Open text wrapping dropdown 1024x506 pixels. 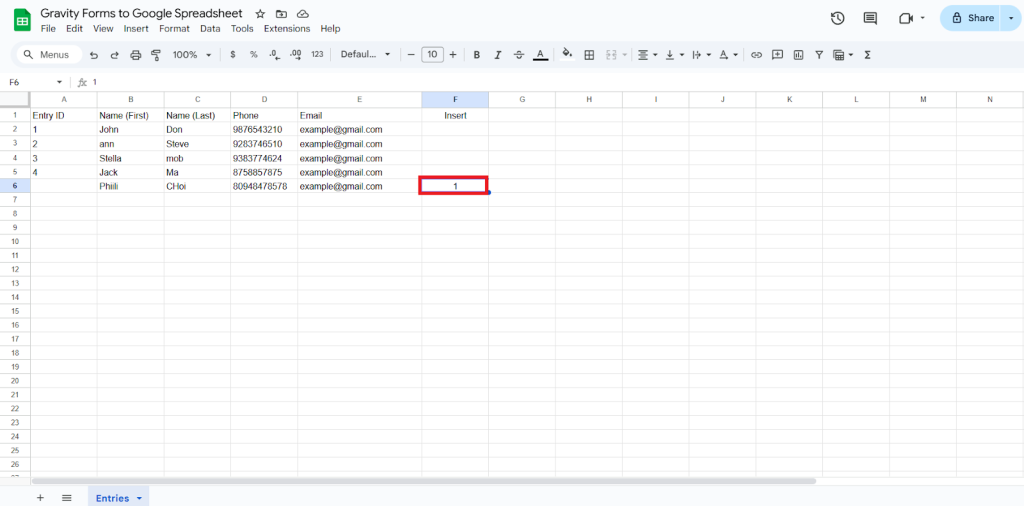(x=701, y=55)
